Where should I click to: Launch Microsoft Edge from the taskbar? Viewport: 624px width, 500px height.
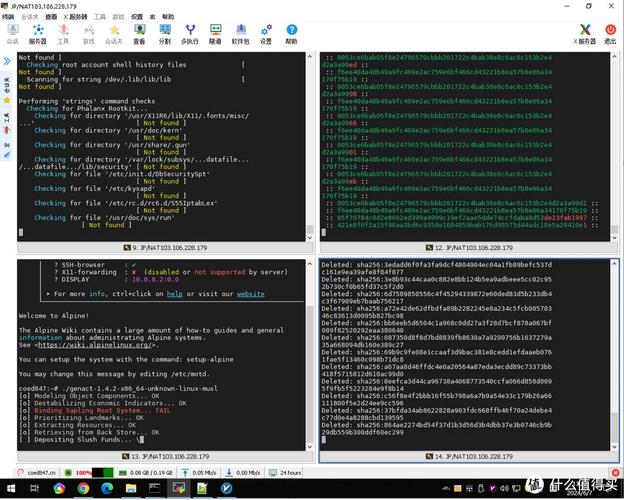(x=107, y=488)
